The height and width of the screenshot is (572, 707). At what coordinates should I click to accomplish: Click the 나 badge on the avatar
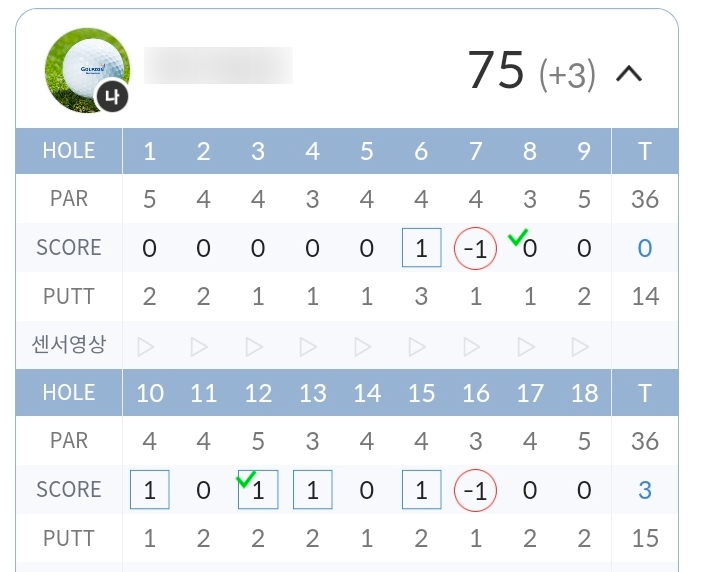pyautogui.click(x=112, y=96)
